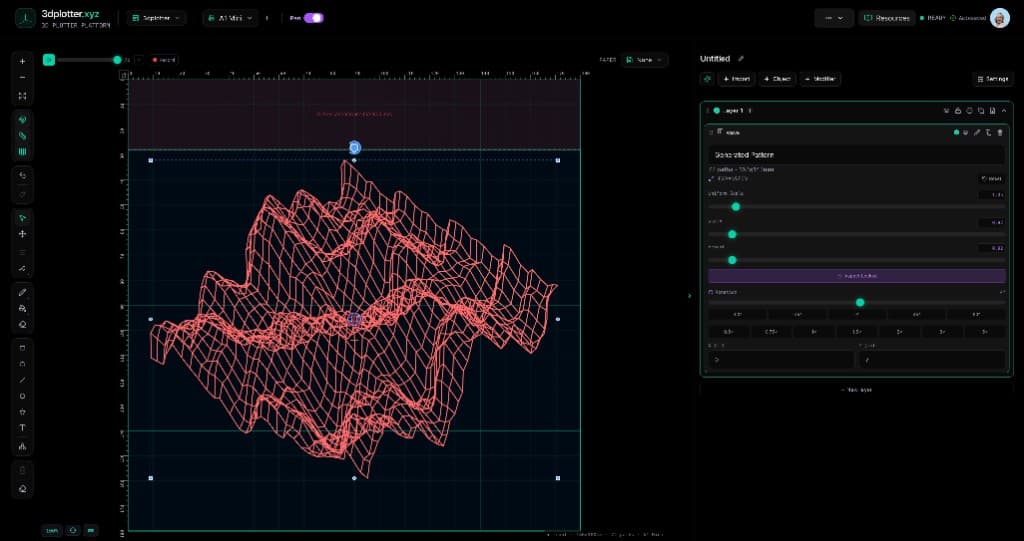Click the user avatar in top right
This screenshot has width=1024, height=541.
tap(999, 18)
